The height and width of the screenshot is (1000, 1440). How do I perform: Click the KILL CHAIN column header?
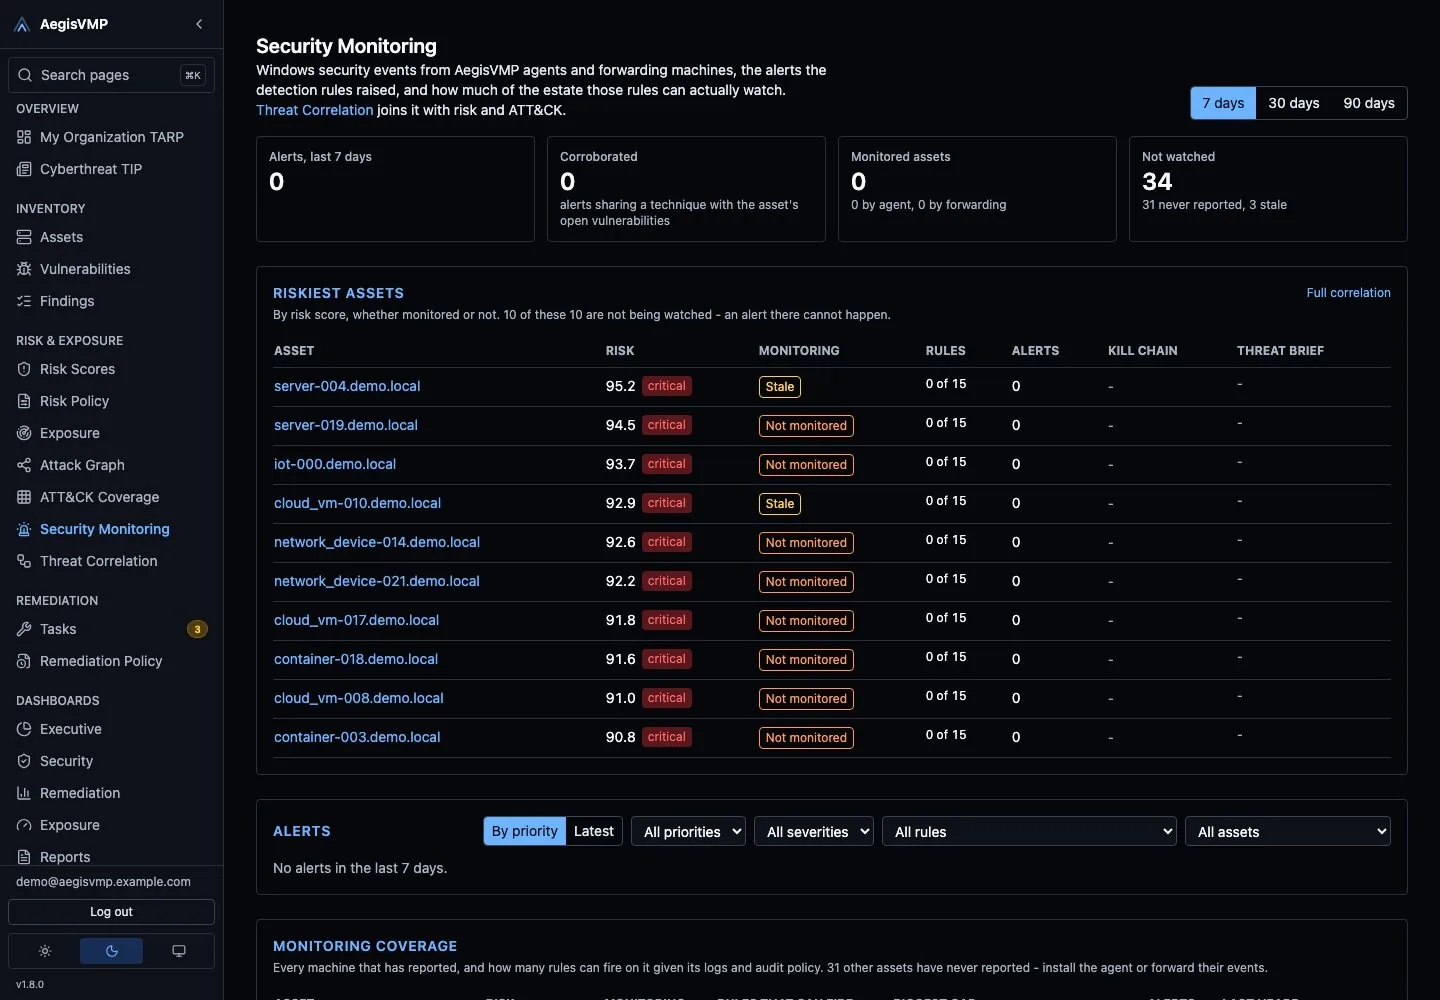(1143, 351)
